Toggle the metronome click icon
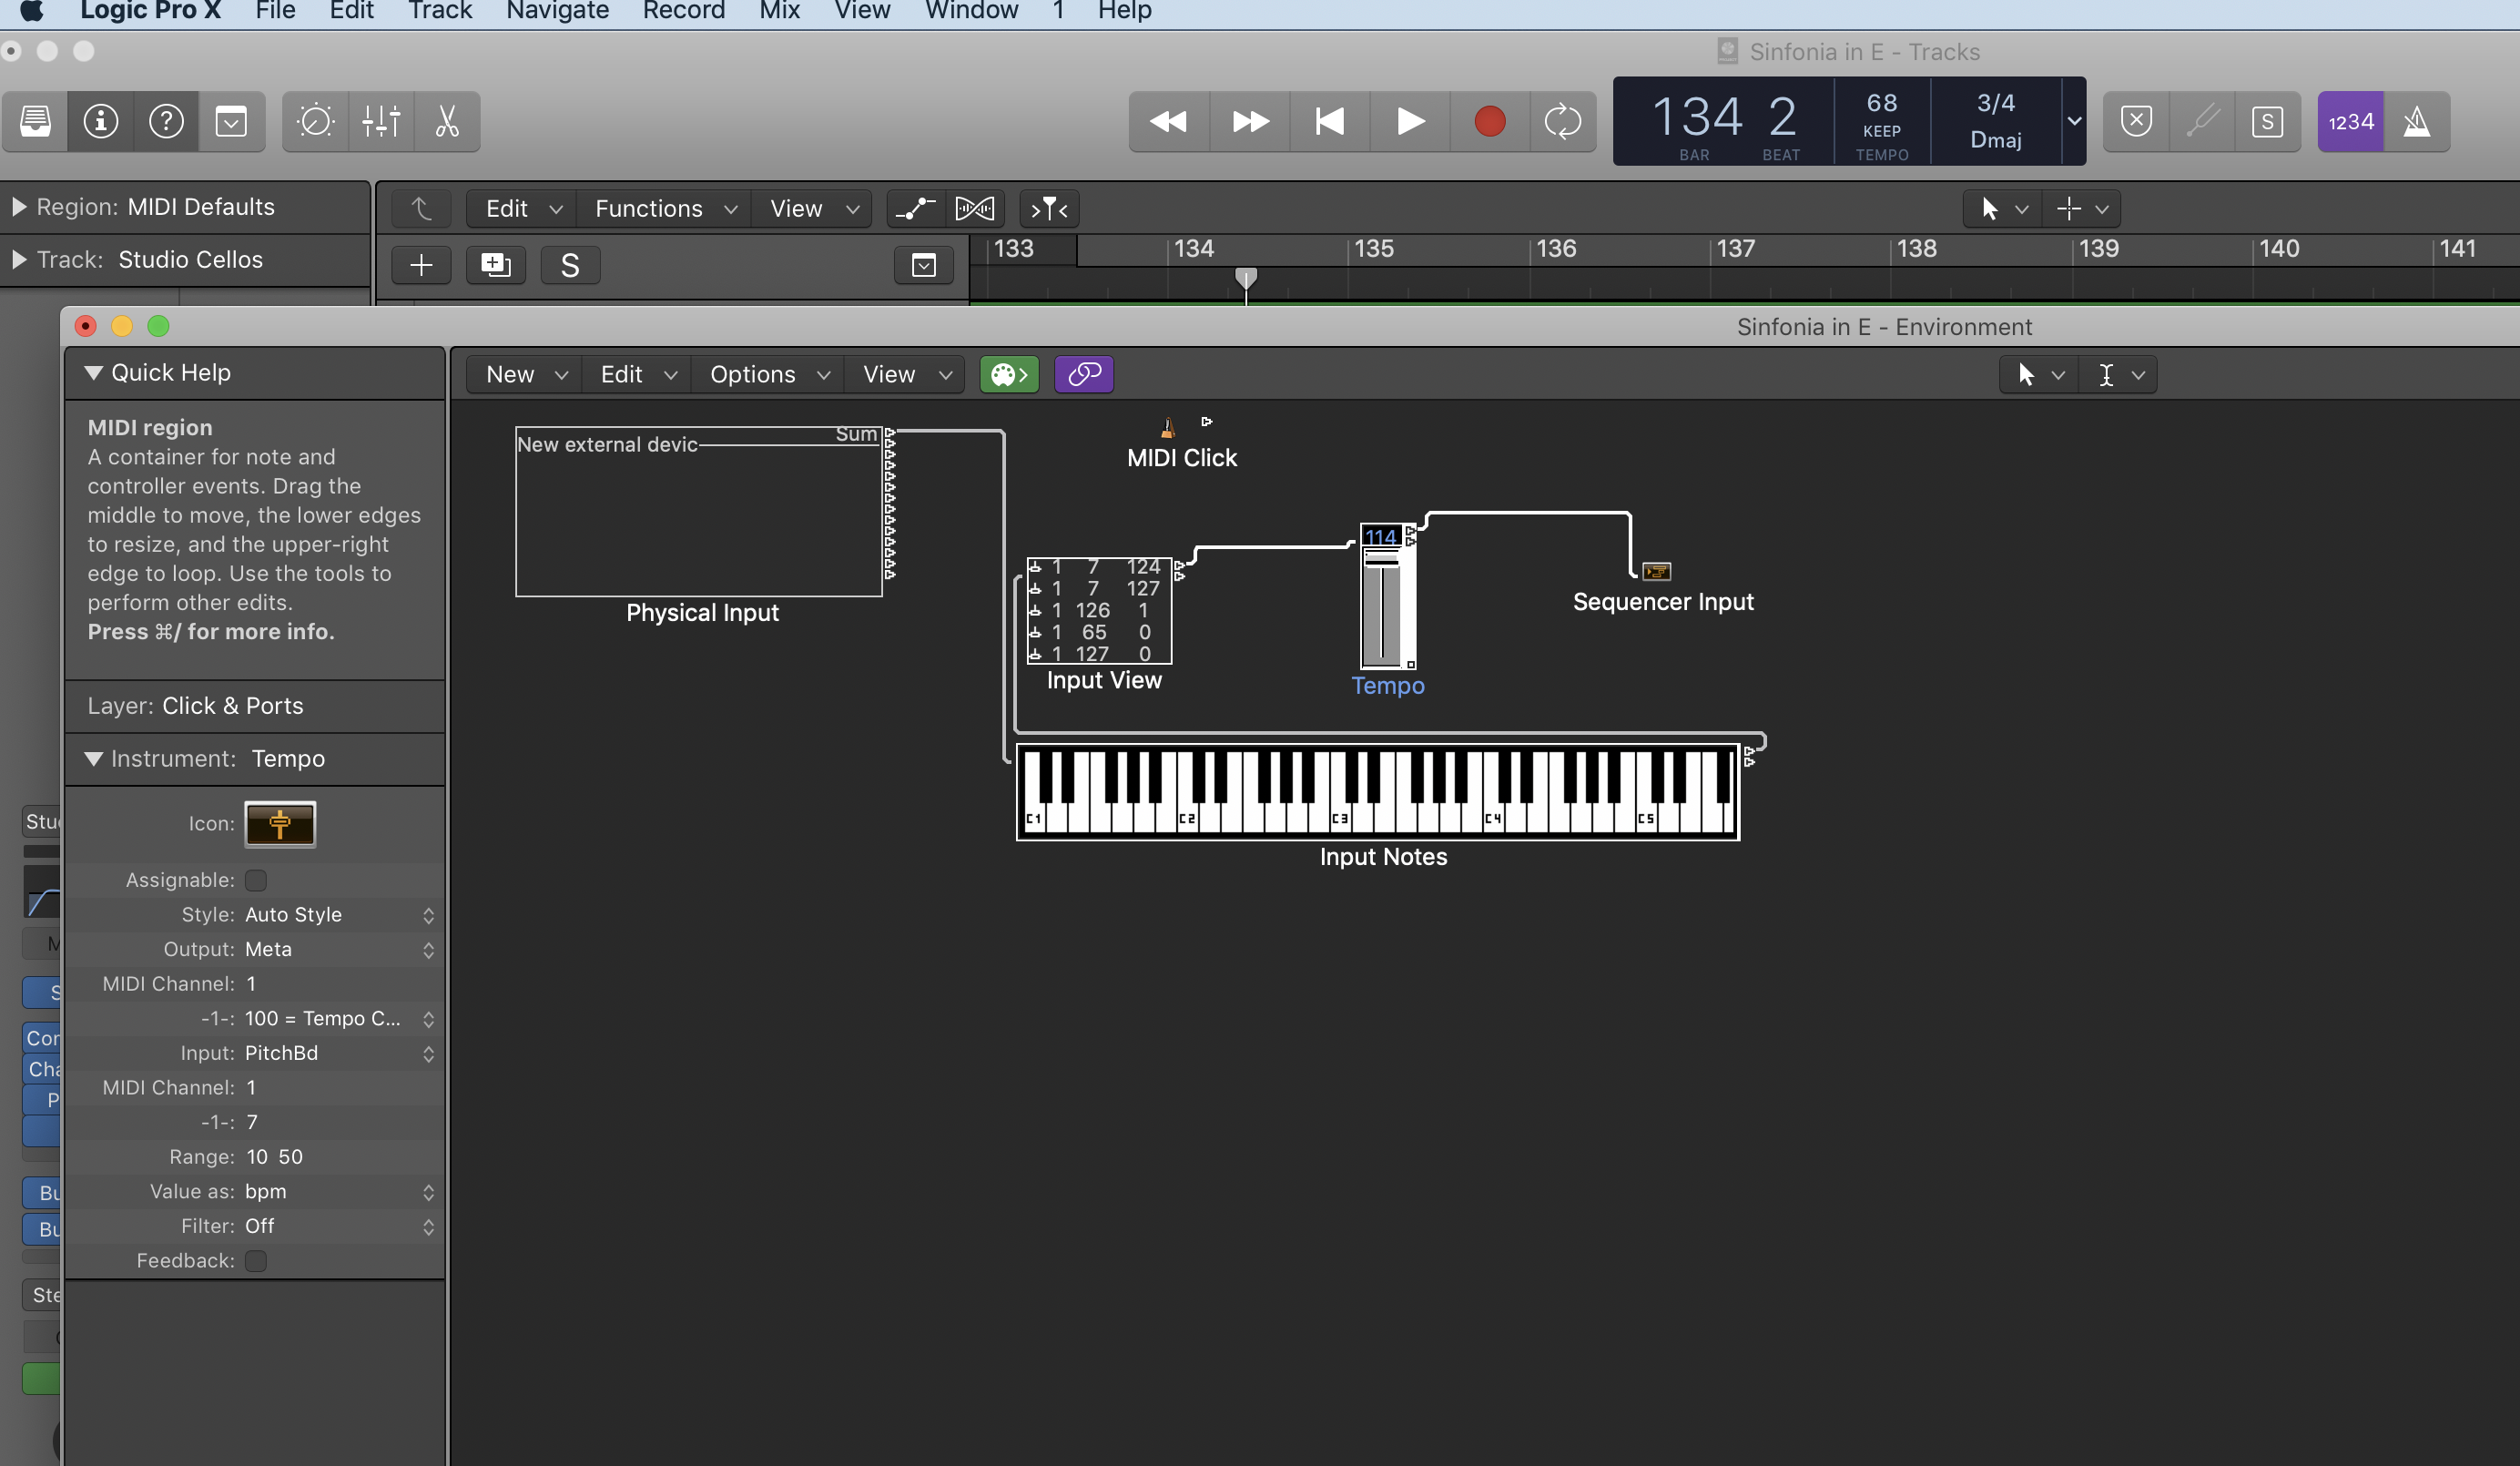Image resolution: width=2520 pixels, height=1466 pixels. [x=2416, y=122]
